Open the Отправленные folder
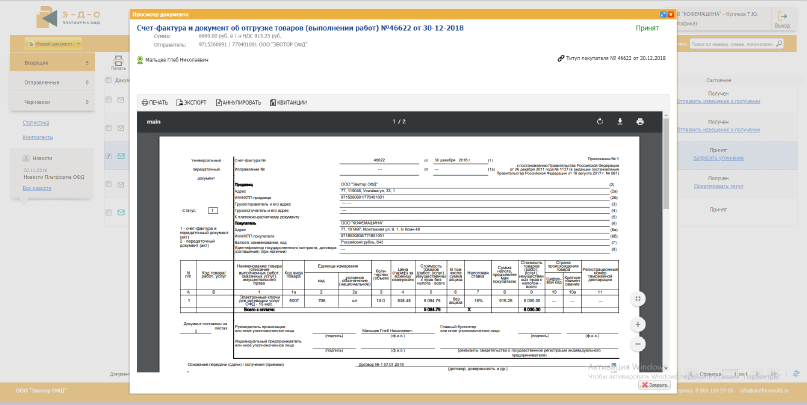This screenshot has height=405, width=807. 42,82
